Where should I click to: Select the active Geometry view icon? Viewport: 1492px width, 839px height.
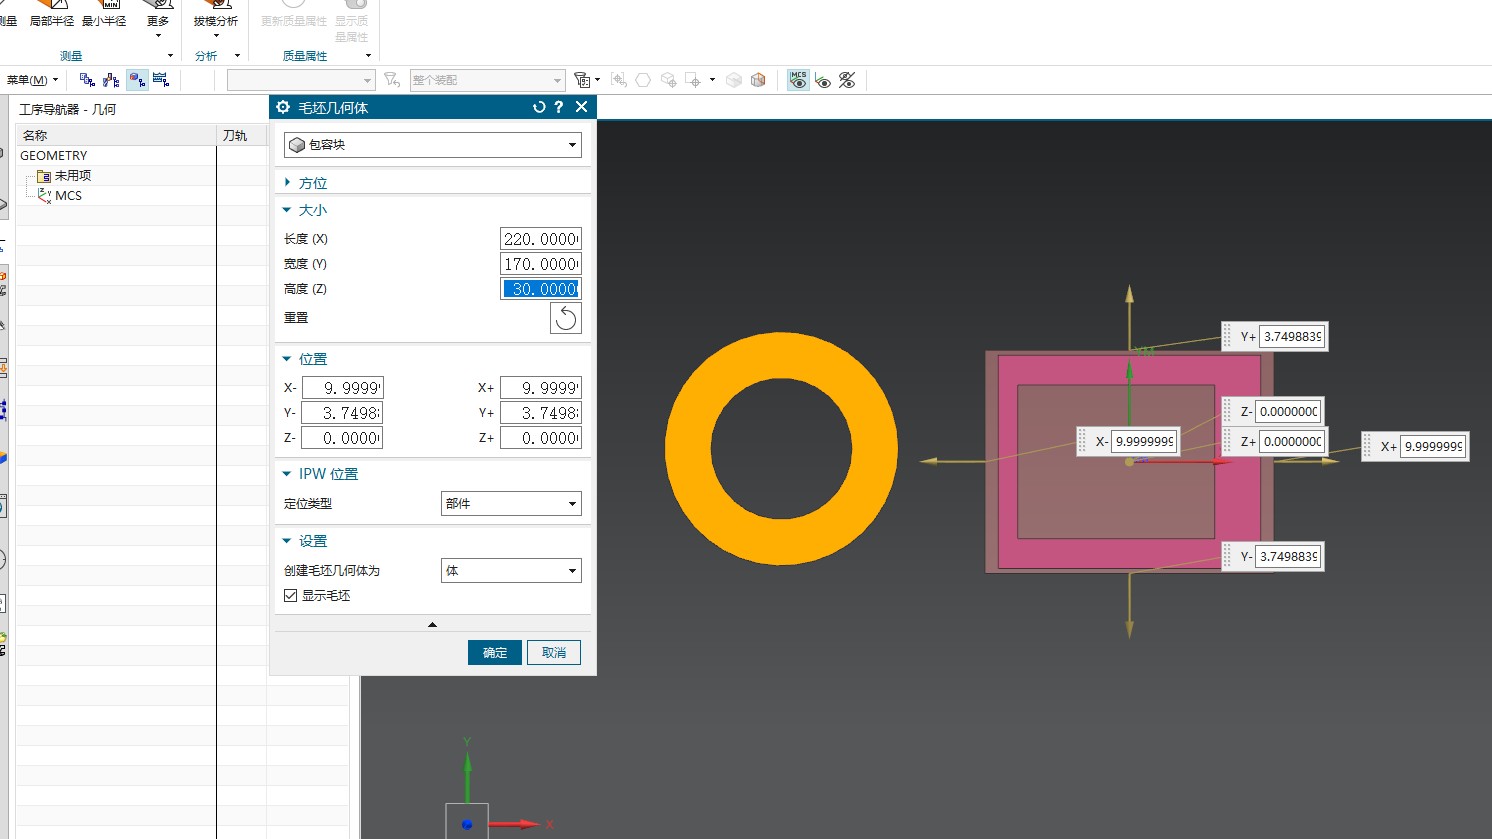tap(137, 80)
